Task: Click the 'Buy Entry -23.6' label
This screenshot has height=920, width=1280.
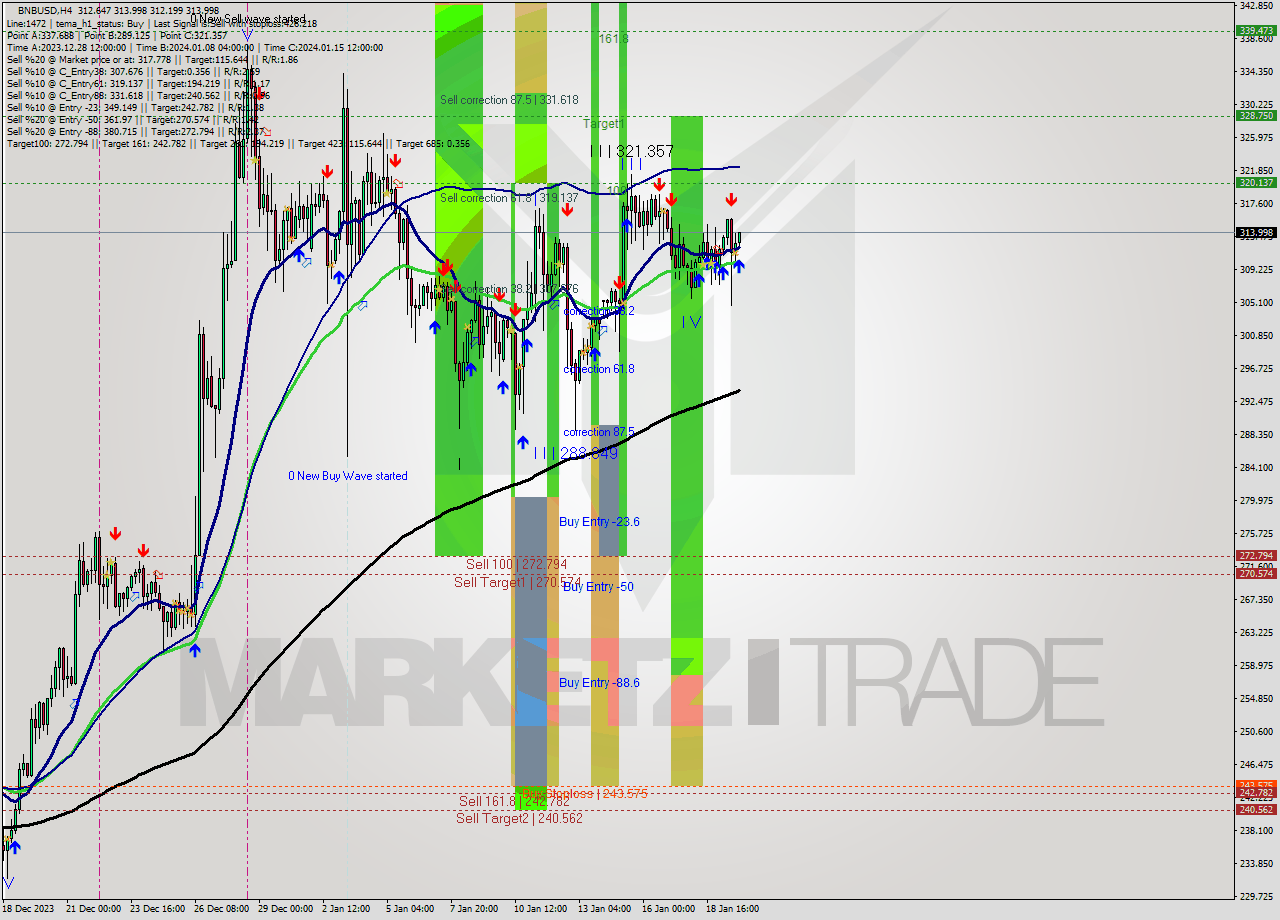Action: [x=599, y=522]
